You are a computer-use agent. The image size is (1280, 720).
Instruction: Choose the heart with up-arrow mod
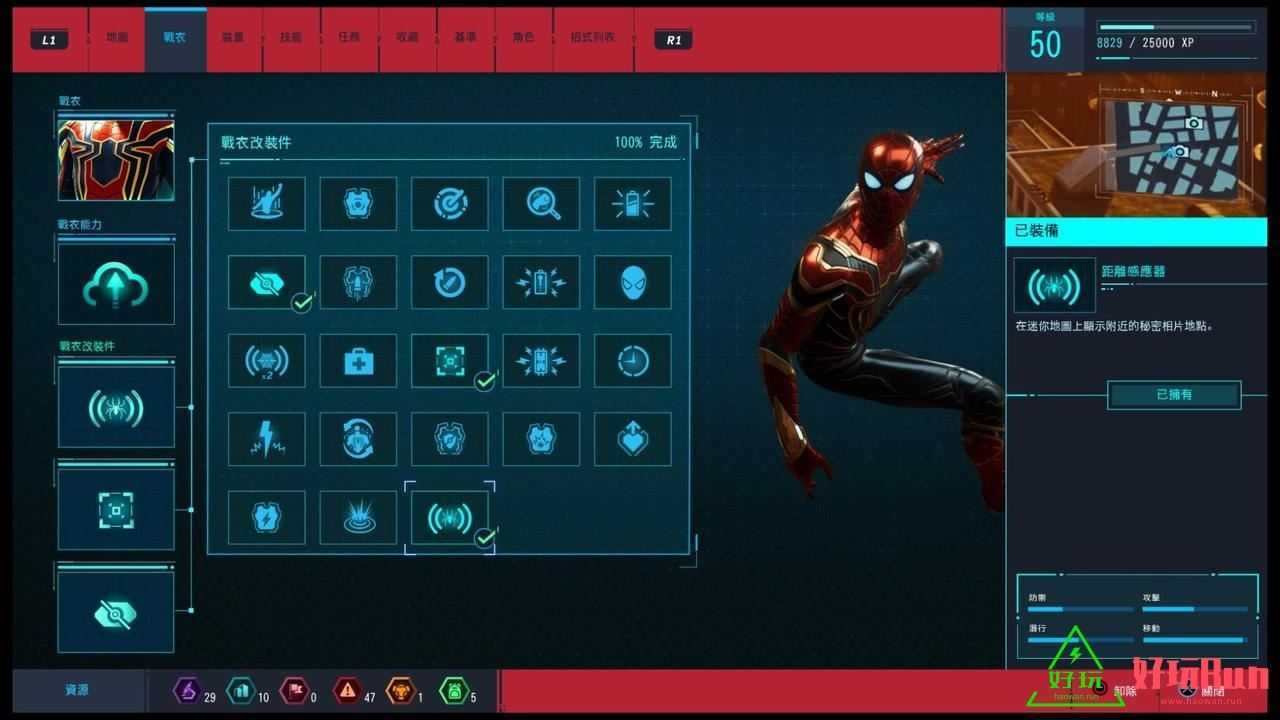click(x=632, y=439)
